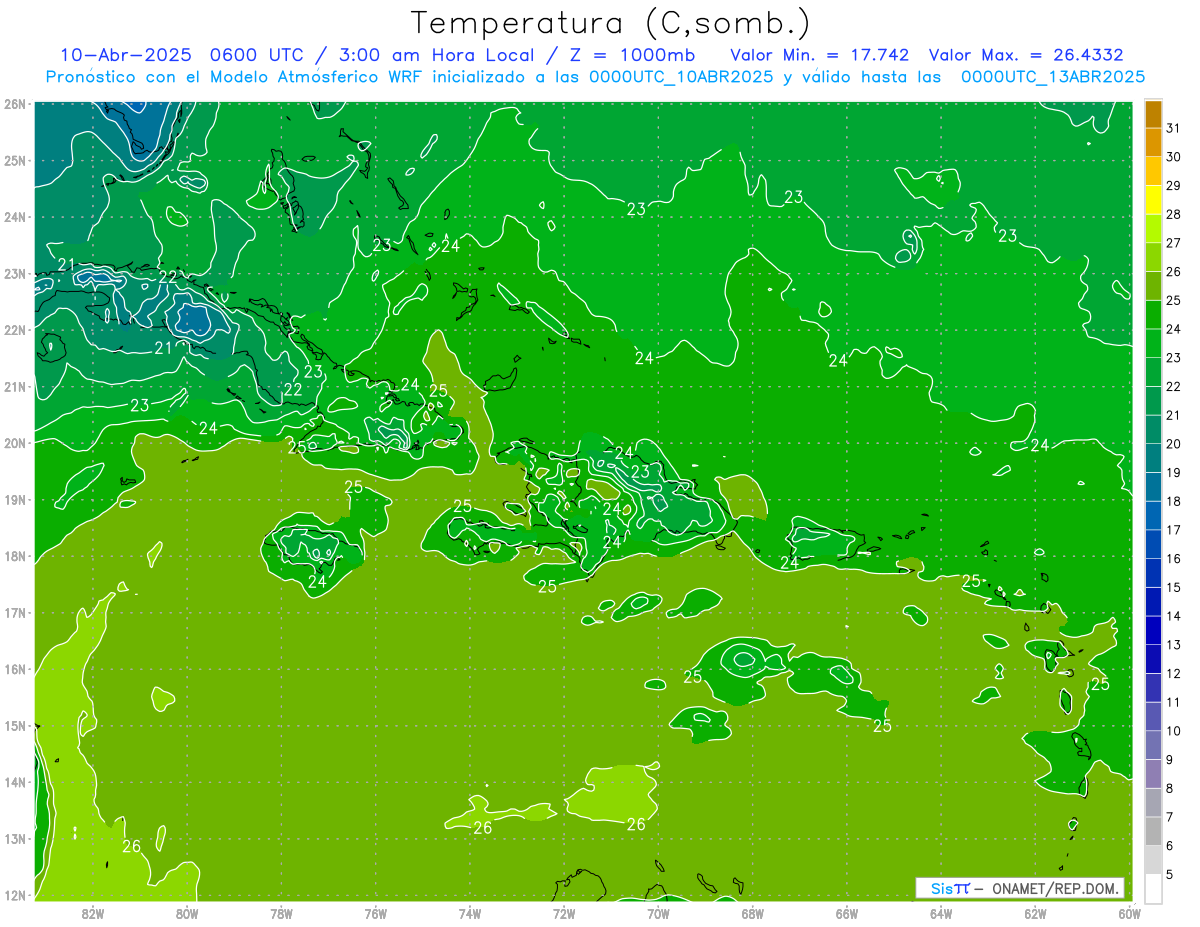Click the '66W' longitude axis label
This screenshot has width=1200, height=927.
[847, 913]
